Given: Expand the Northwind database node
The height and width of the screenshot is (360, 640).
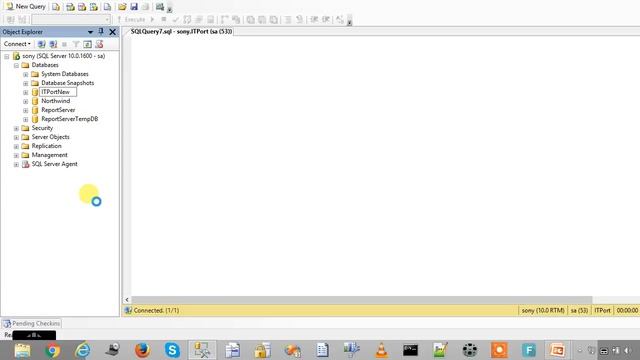Looking at the screenshot, I should pos(25,101).
